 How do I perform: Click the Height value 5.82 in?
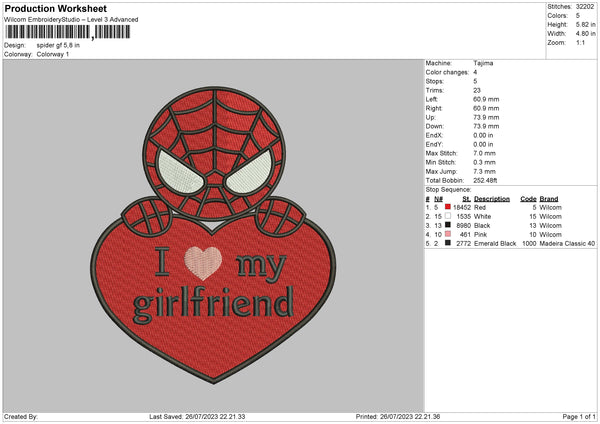point(585,24)
